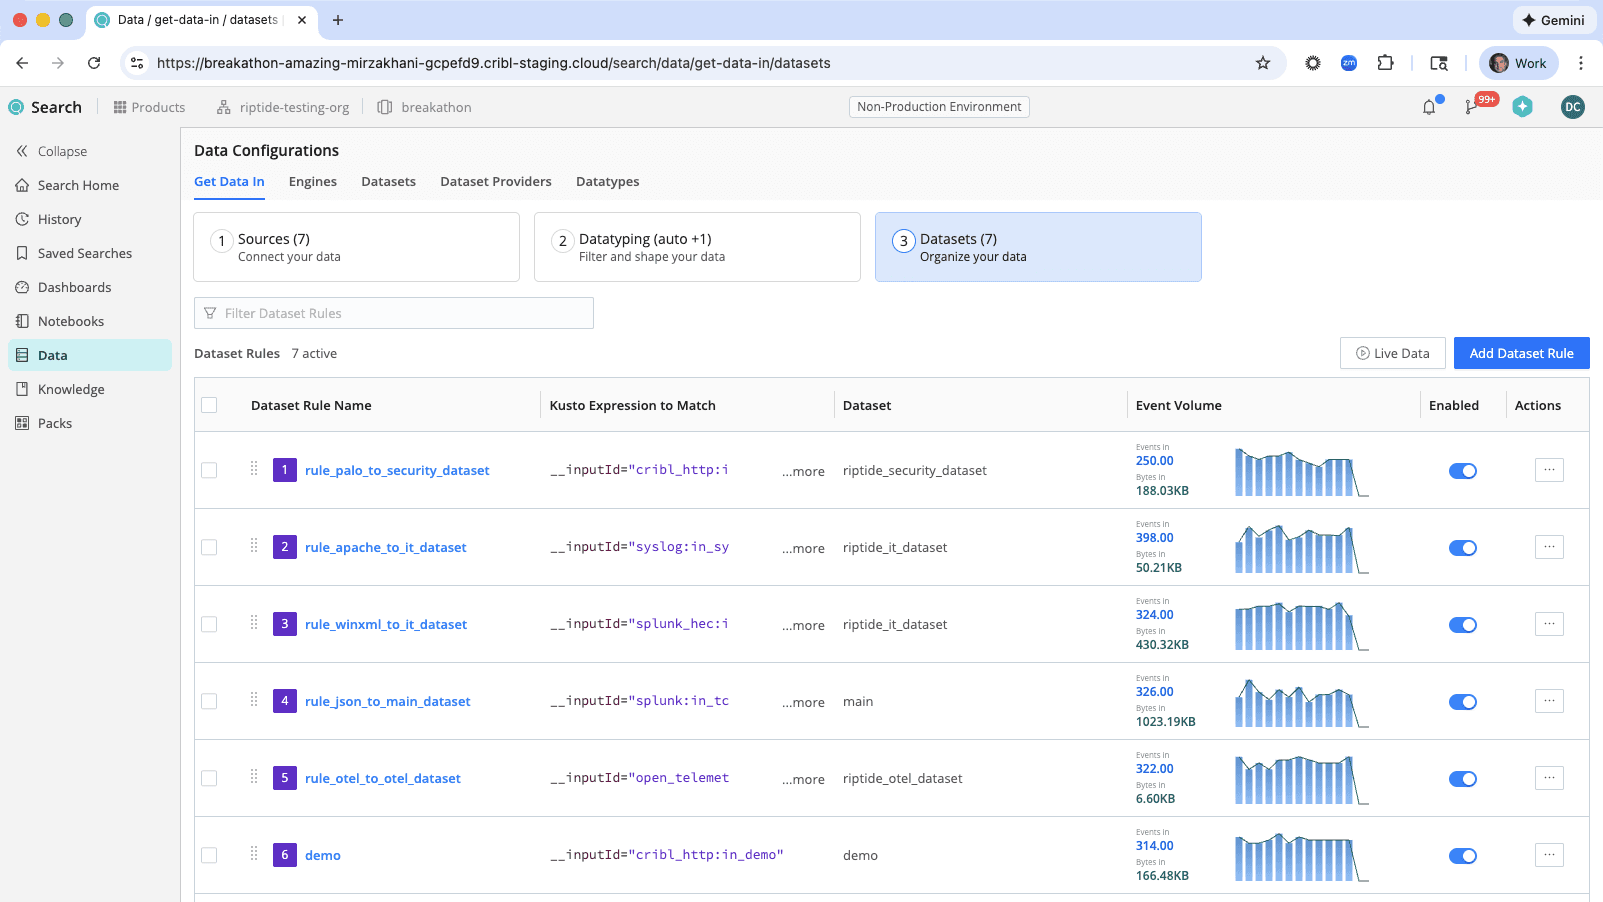Open actions menu for the demo rule

(1549, 855)
